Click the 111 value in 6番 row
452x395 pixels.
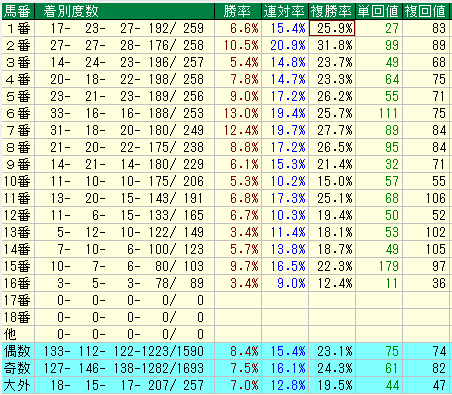(x=388, y=113)
